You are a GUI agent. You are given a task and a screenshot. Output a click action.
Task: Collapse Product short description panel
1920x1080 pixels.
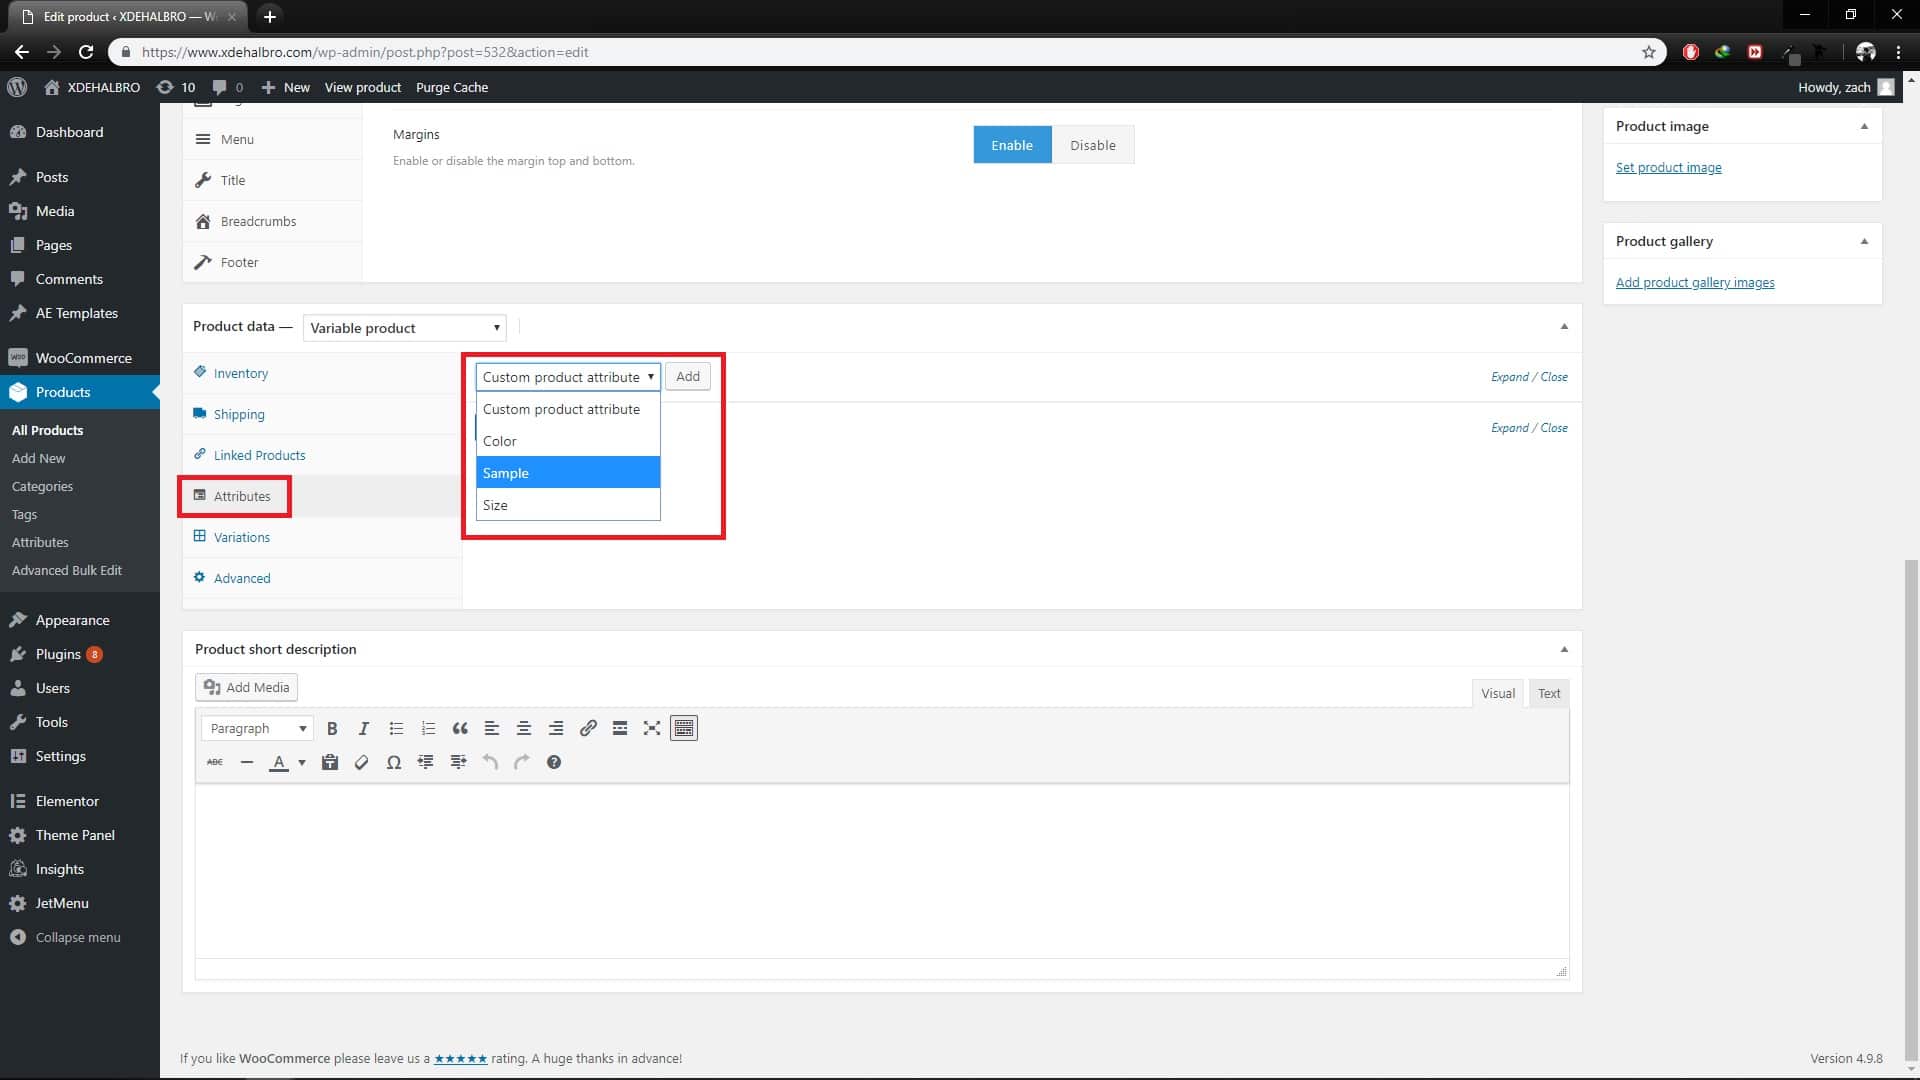tap(1564, 649)
